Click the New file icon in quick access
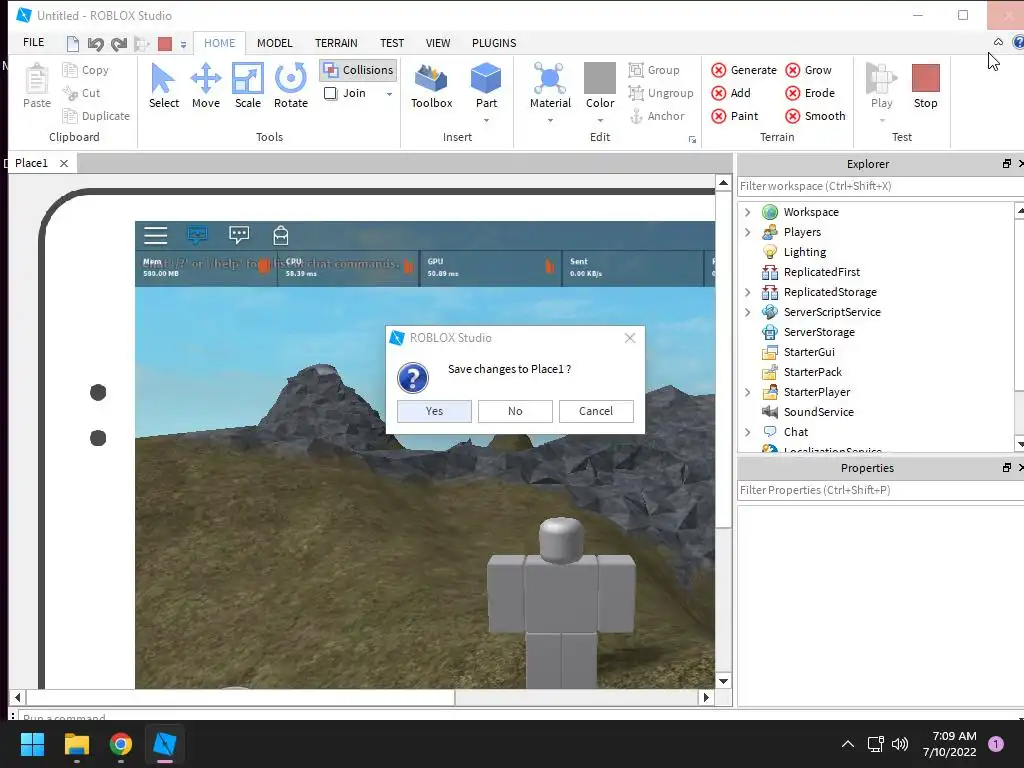Viewport: 1024px width, 768px height. click(72, 44)
